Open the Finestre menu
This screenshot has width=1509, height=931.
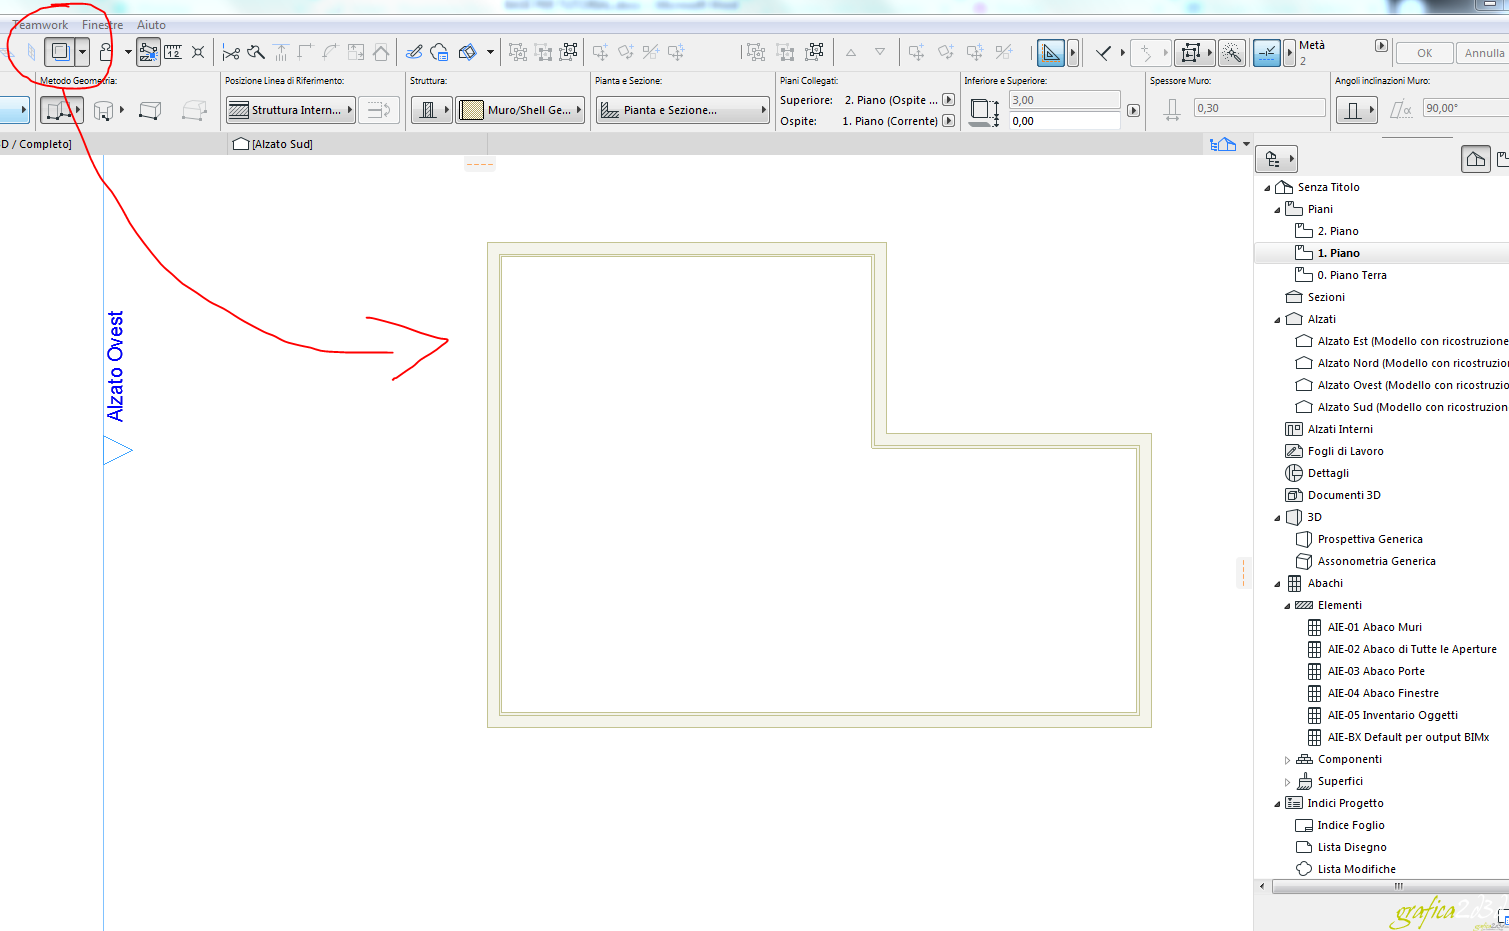(102, 25)
